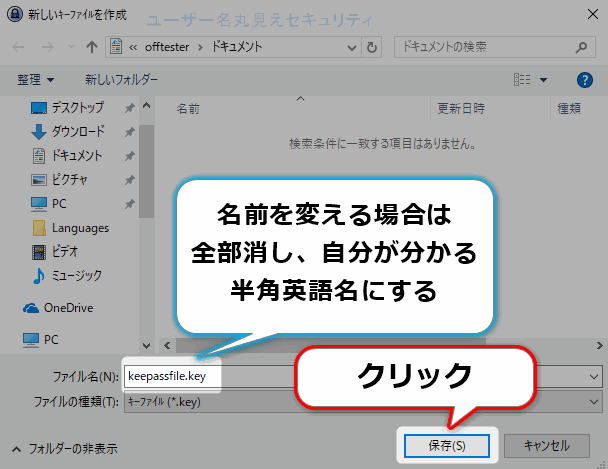The image size is (608, 469).
Task: Select offtester in the address path
Action: click(x=167, y=47)
